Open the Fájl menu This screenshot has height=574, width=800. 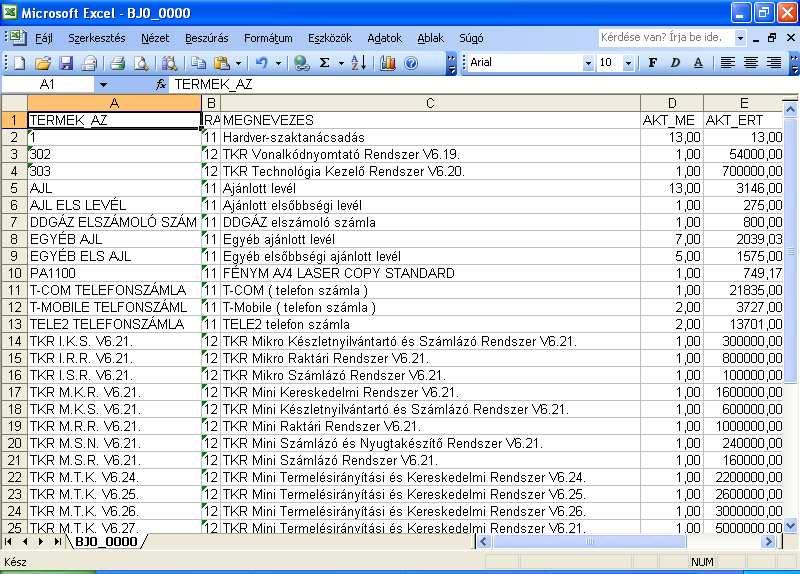tap(43, 38)
